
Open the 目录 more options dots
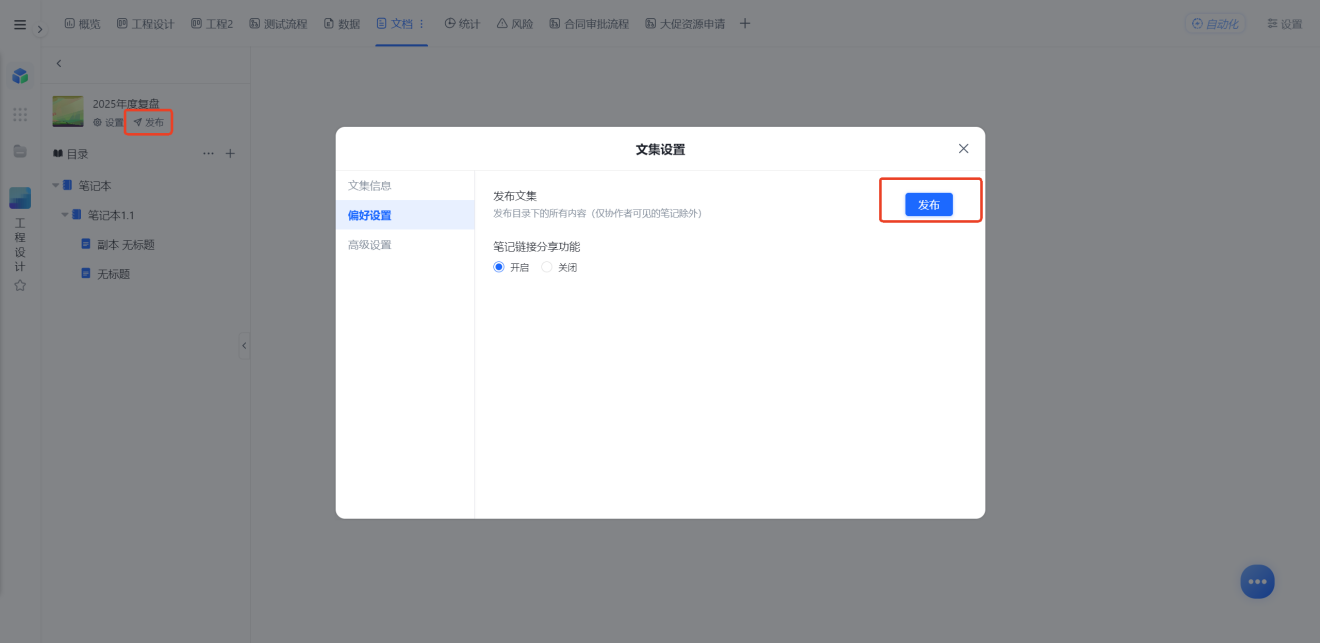tap(208, 154)
